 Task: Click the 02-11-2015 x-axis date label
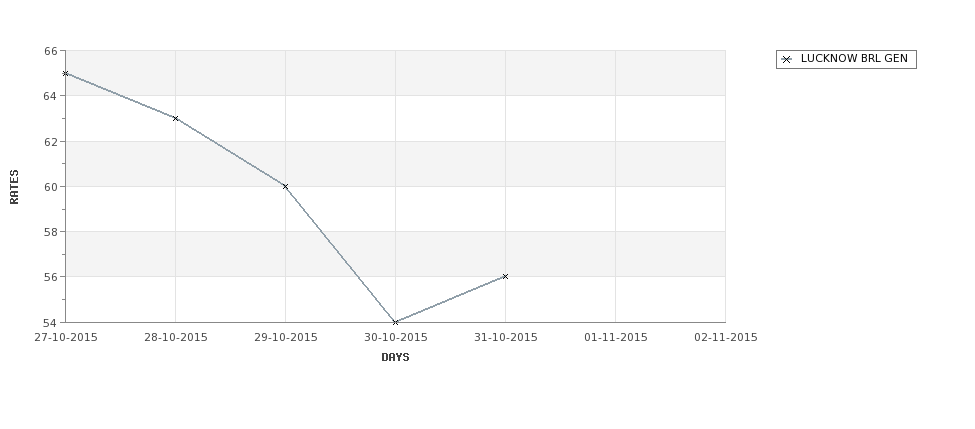pyautogui.click(x=726, y=338)
